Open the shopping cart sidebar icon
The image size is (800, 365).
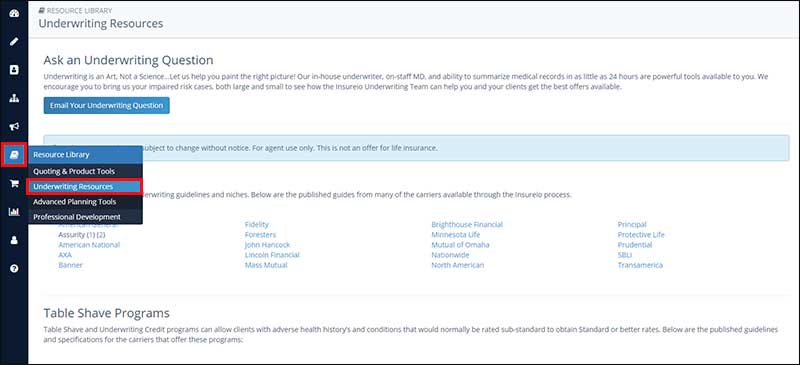(x=14, y=184)
